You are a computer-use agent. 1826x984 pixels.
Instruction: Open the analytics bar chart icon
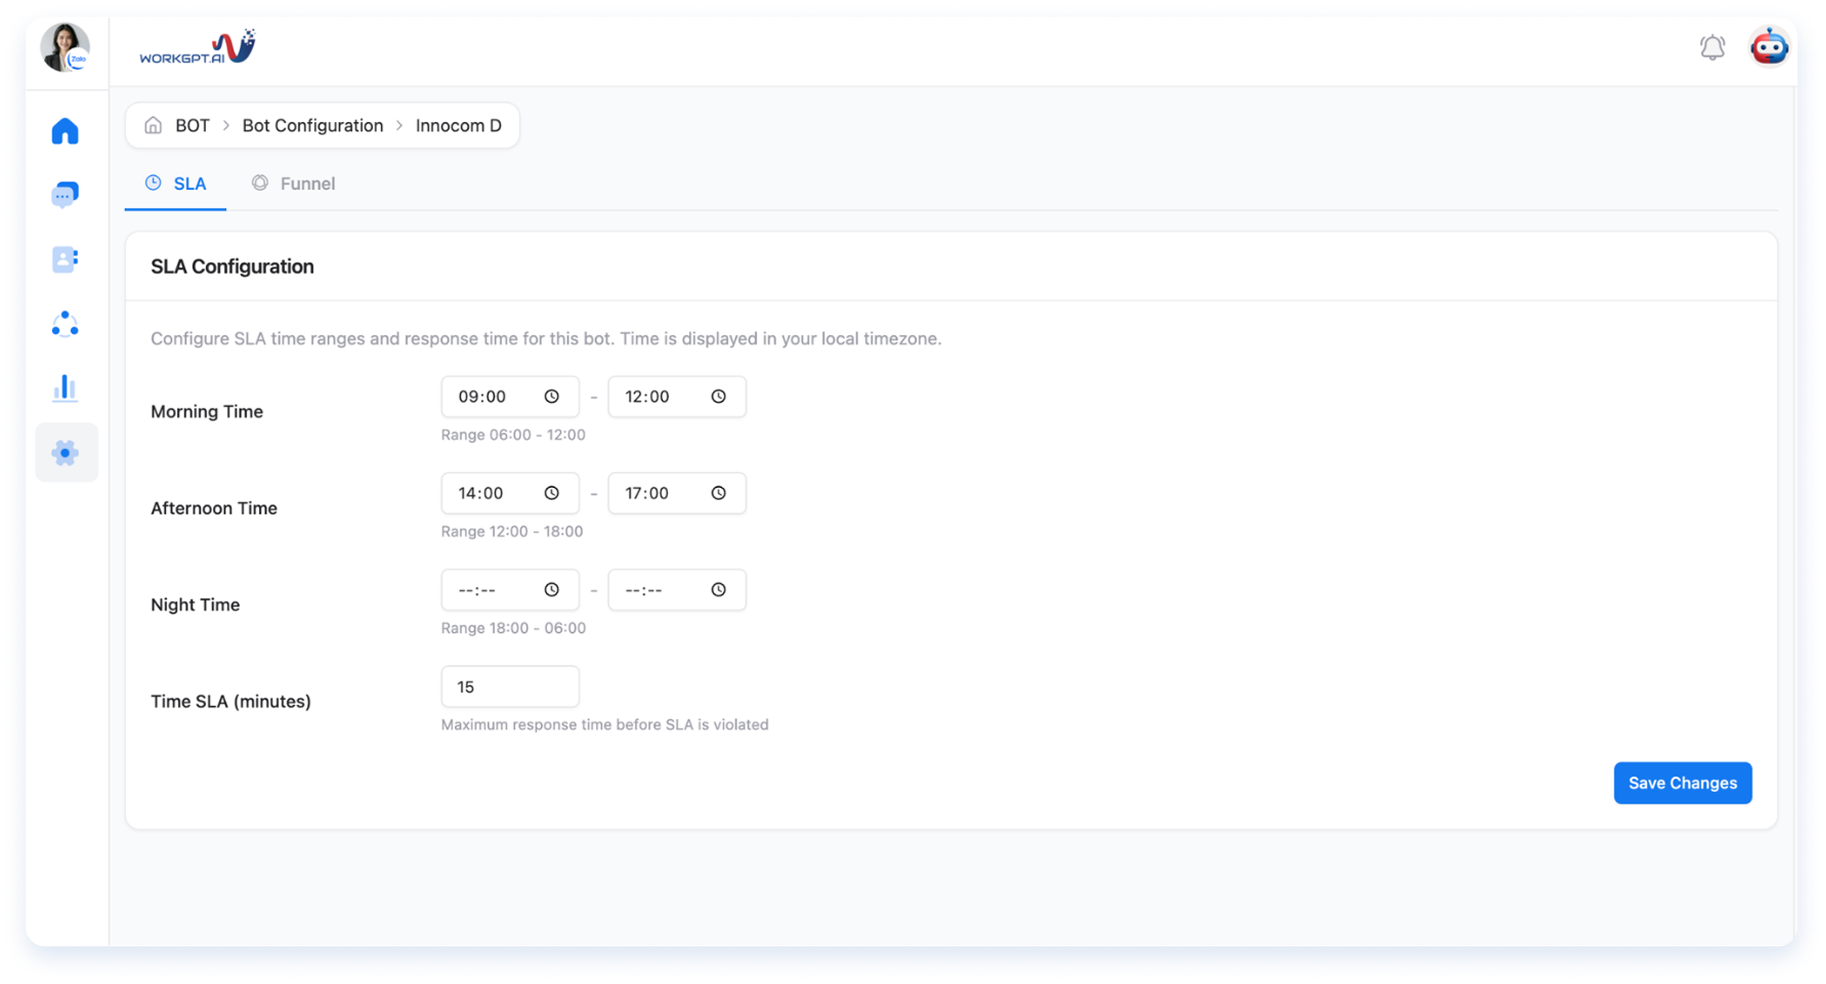(65, 388)
